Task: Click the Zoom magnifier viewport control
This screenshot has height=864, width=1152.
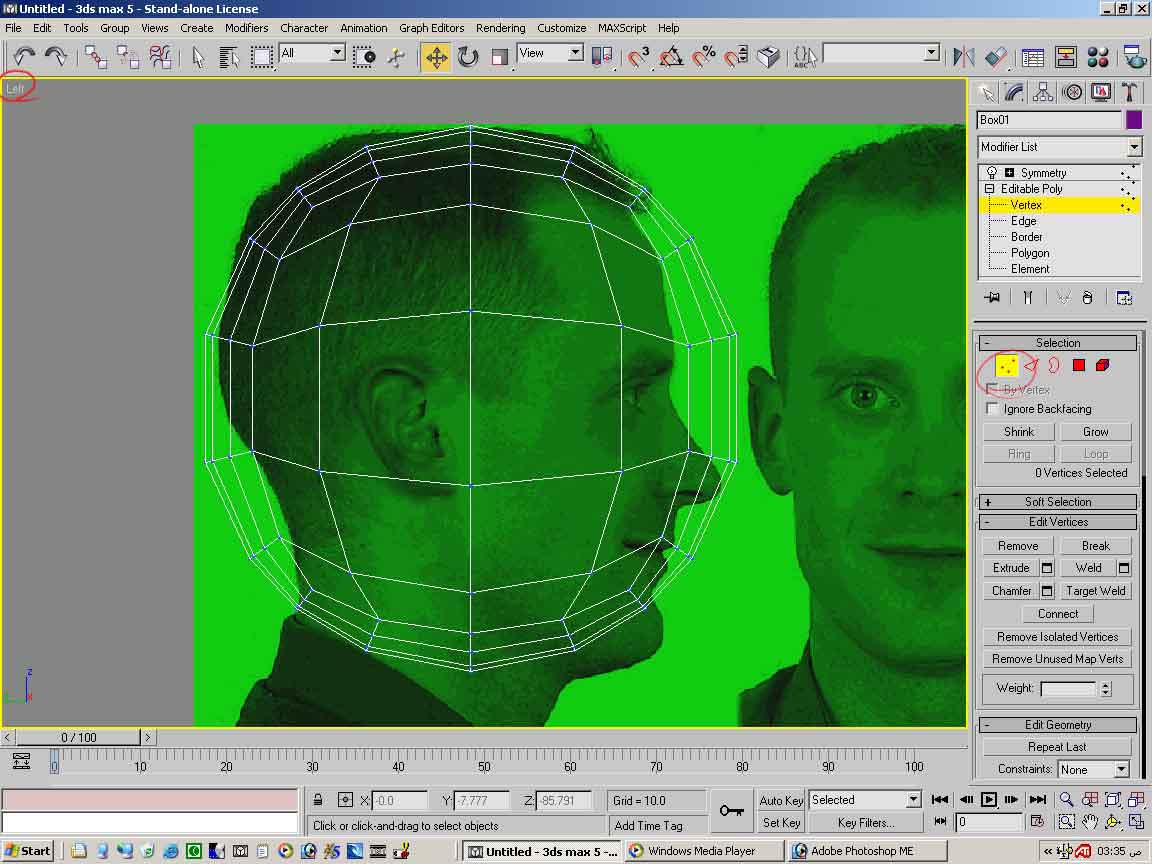Action: (1066, 799)
